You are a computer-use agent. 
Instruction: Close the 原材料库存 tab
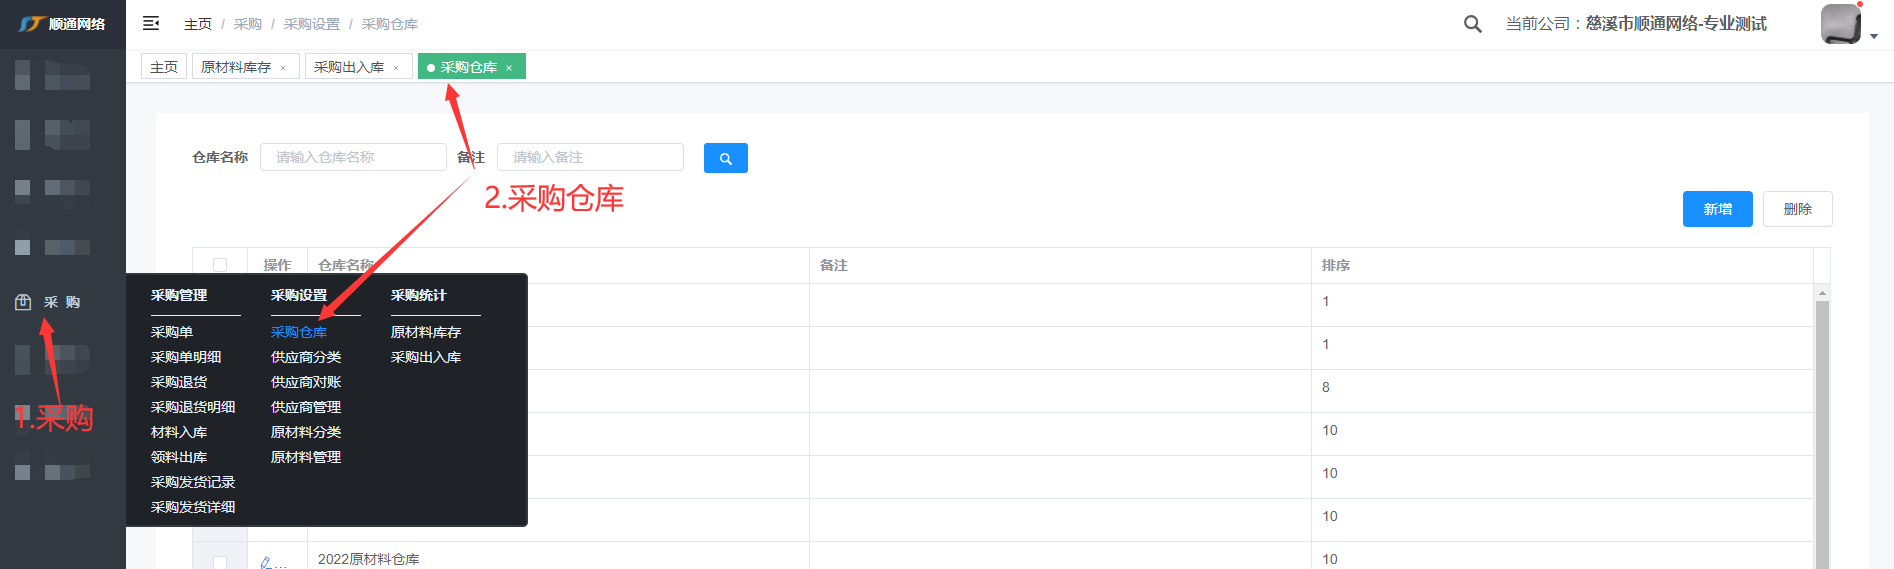(283, 68)
